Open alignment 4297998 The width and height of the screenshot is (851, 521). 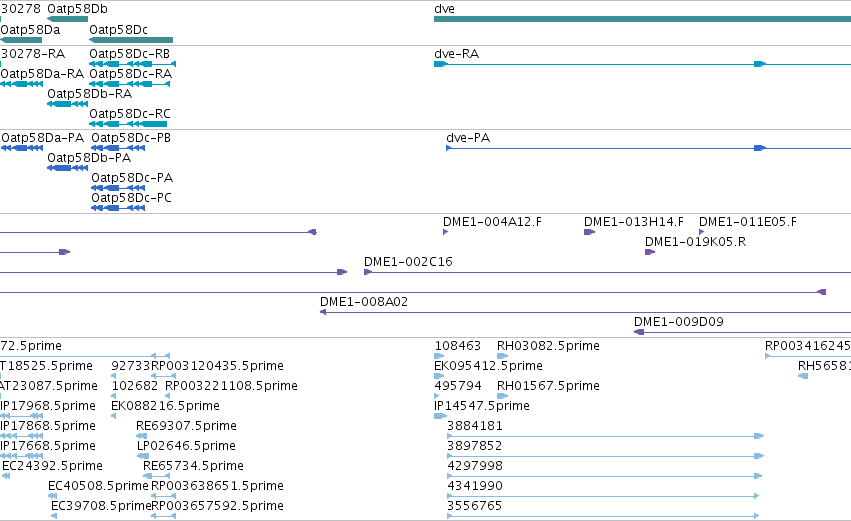475,467
